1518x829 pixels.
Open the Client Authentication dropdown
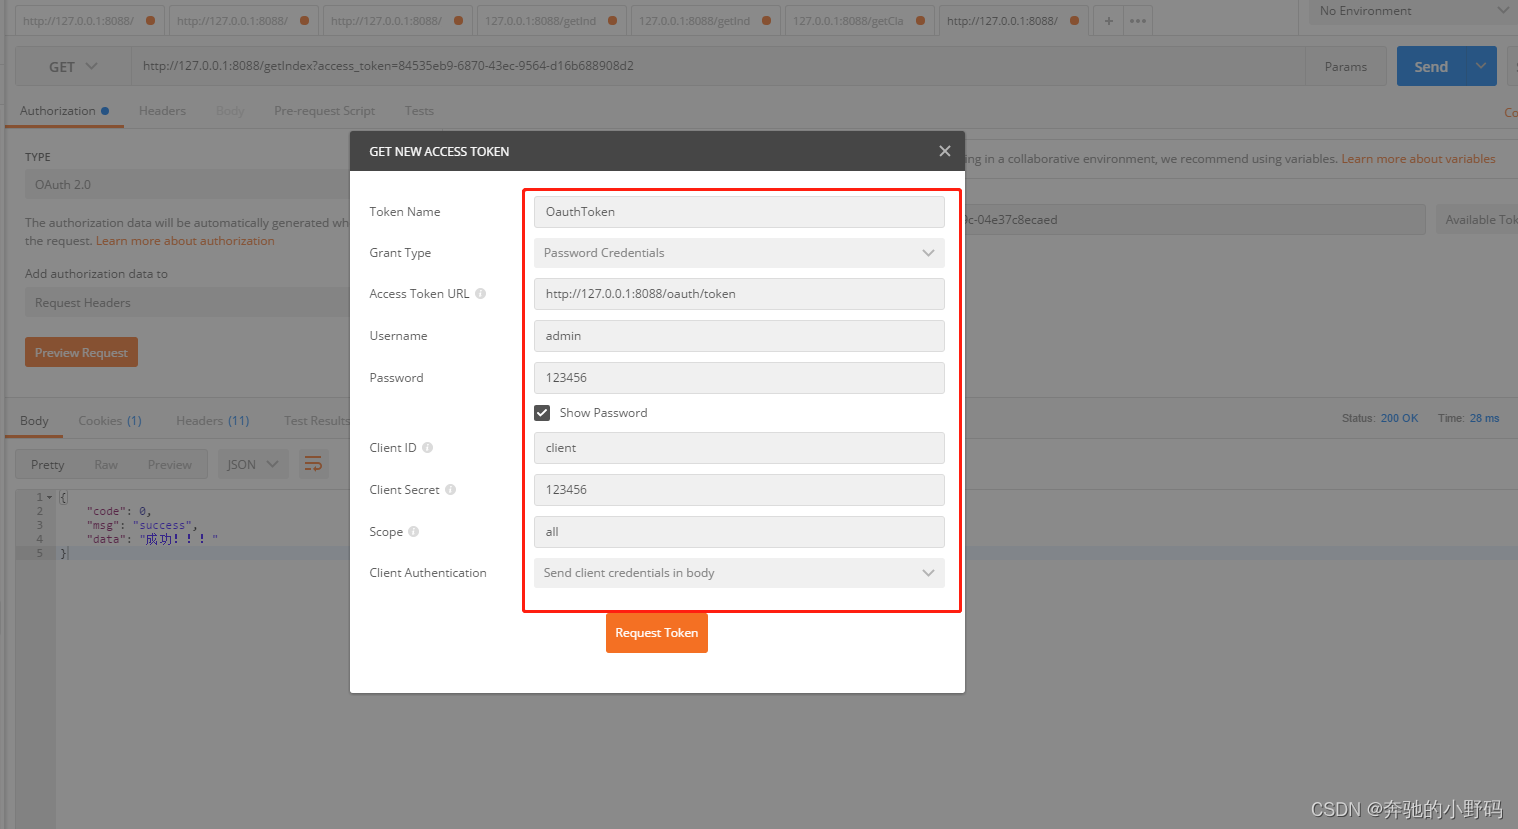928,572
